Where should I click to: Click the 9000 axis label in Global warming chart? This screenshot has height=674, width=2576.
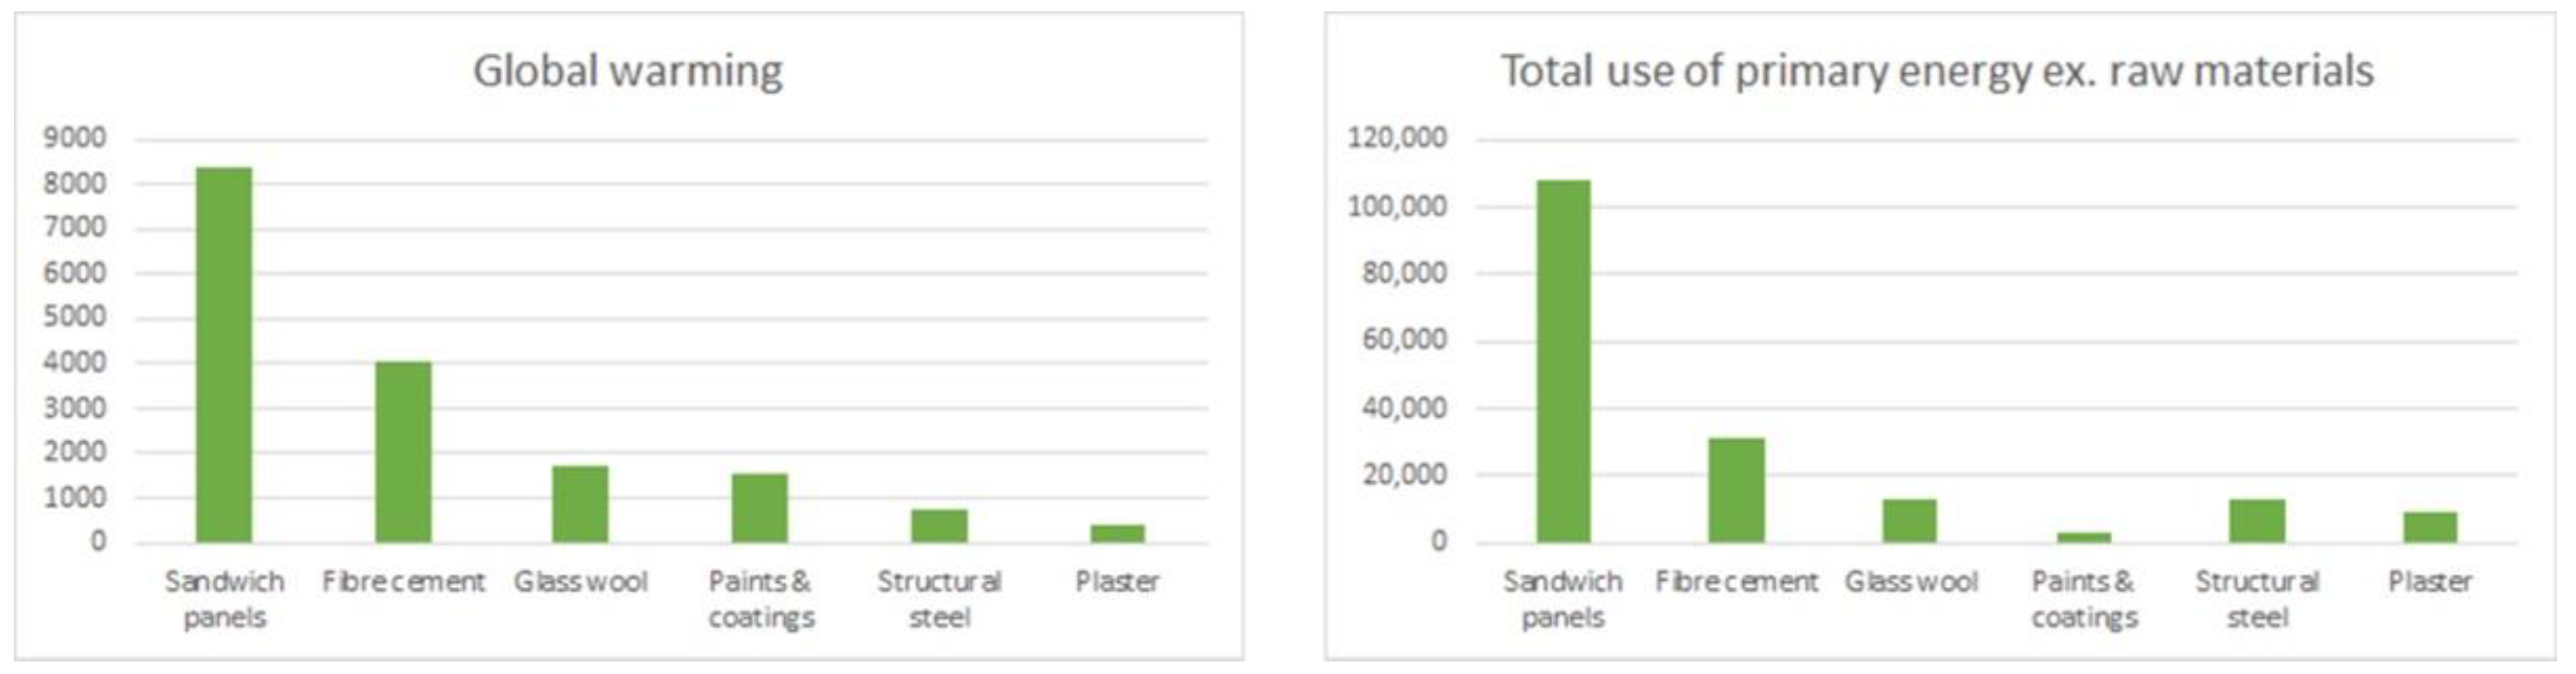75,138
